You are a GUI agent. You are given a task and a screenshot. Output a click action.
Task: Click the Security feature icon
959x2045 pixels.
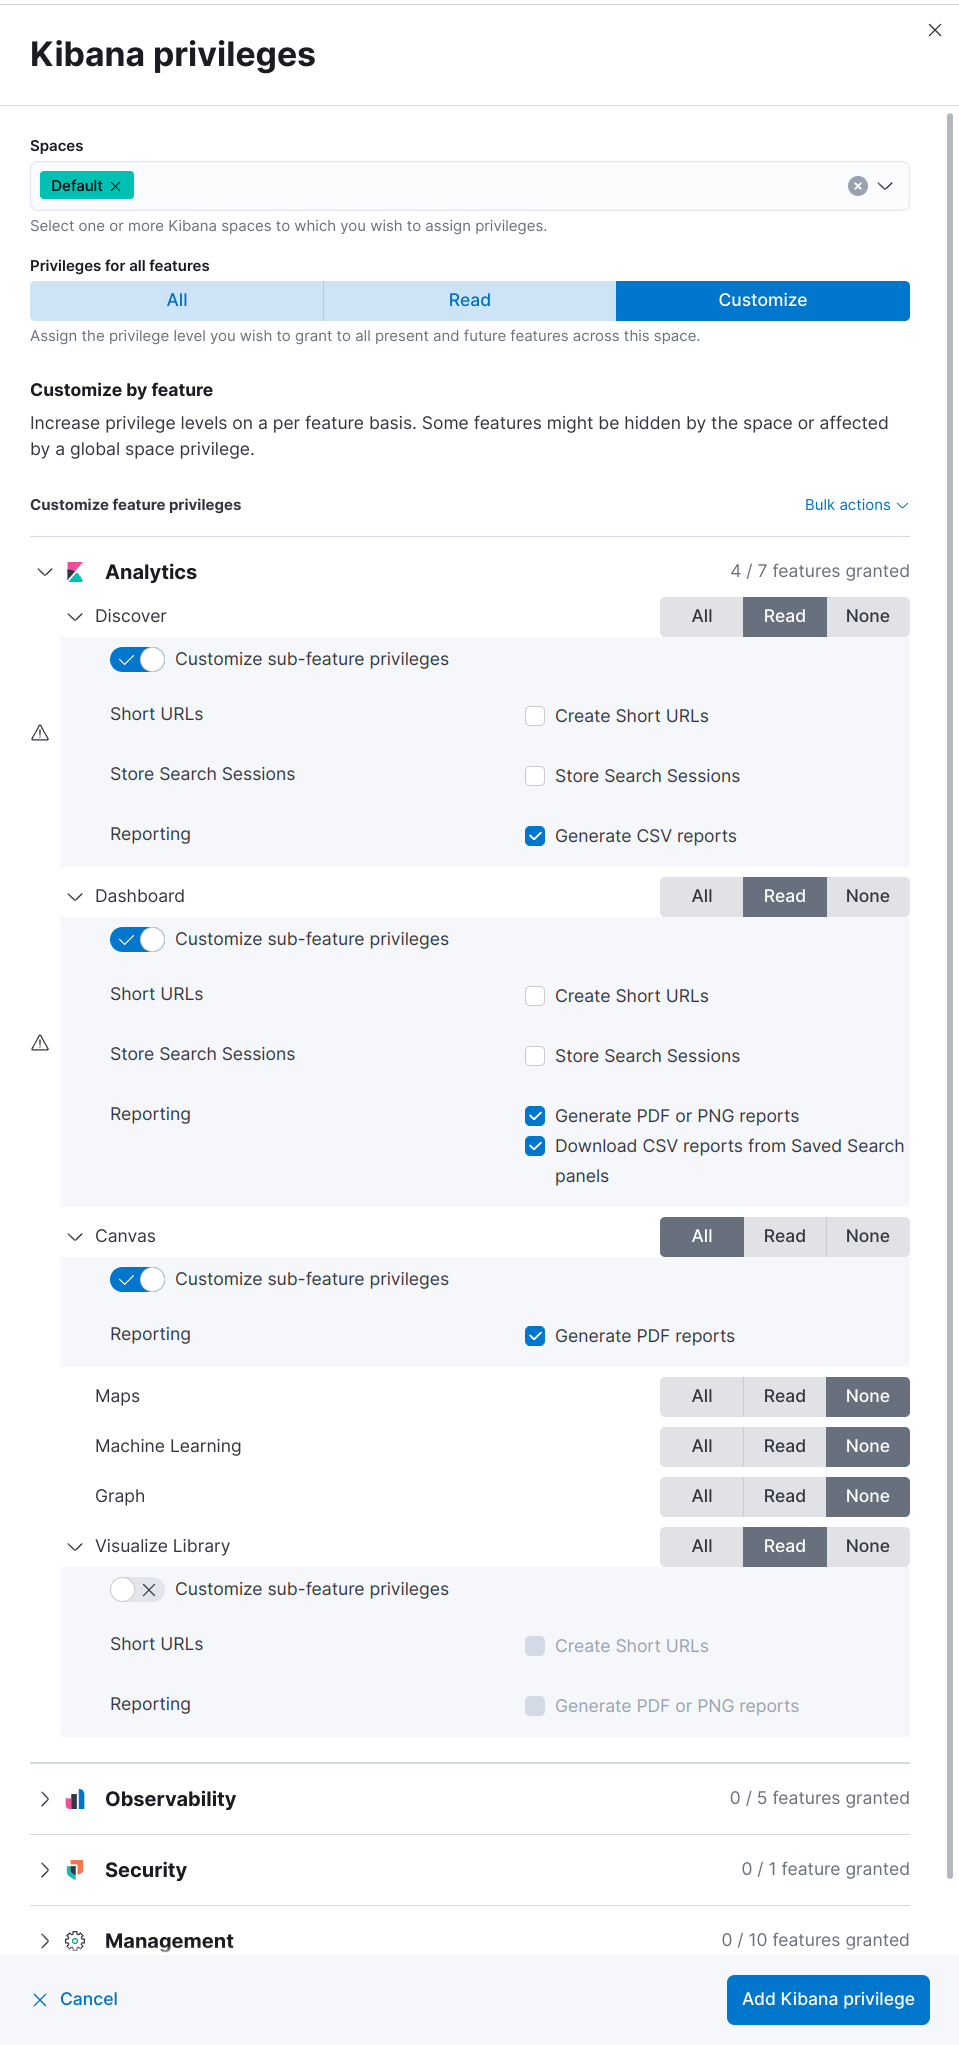click(x=74, y=1869)
